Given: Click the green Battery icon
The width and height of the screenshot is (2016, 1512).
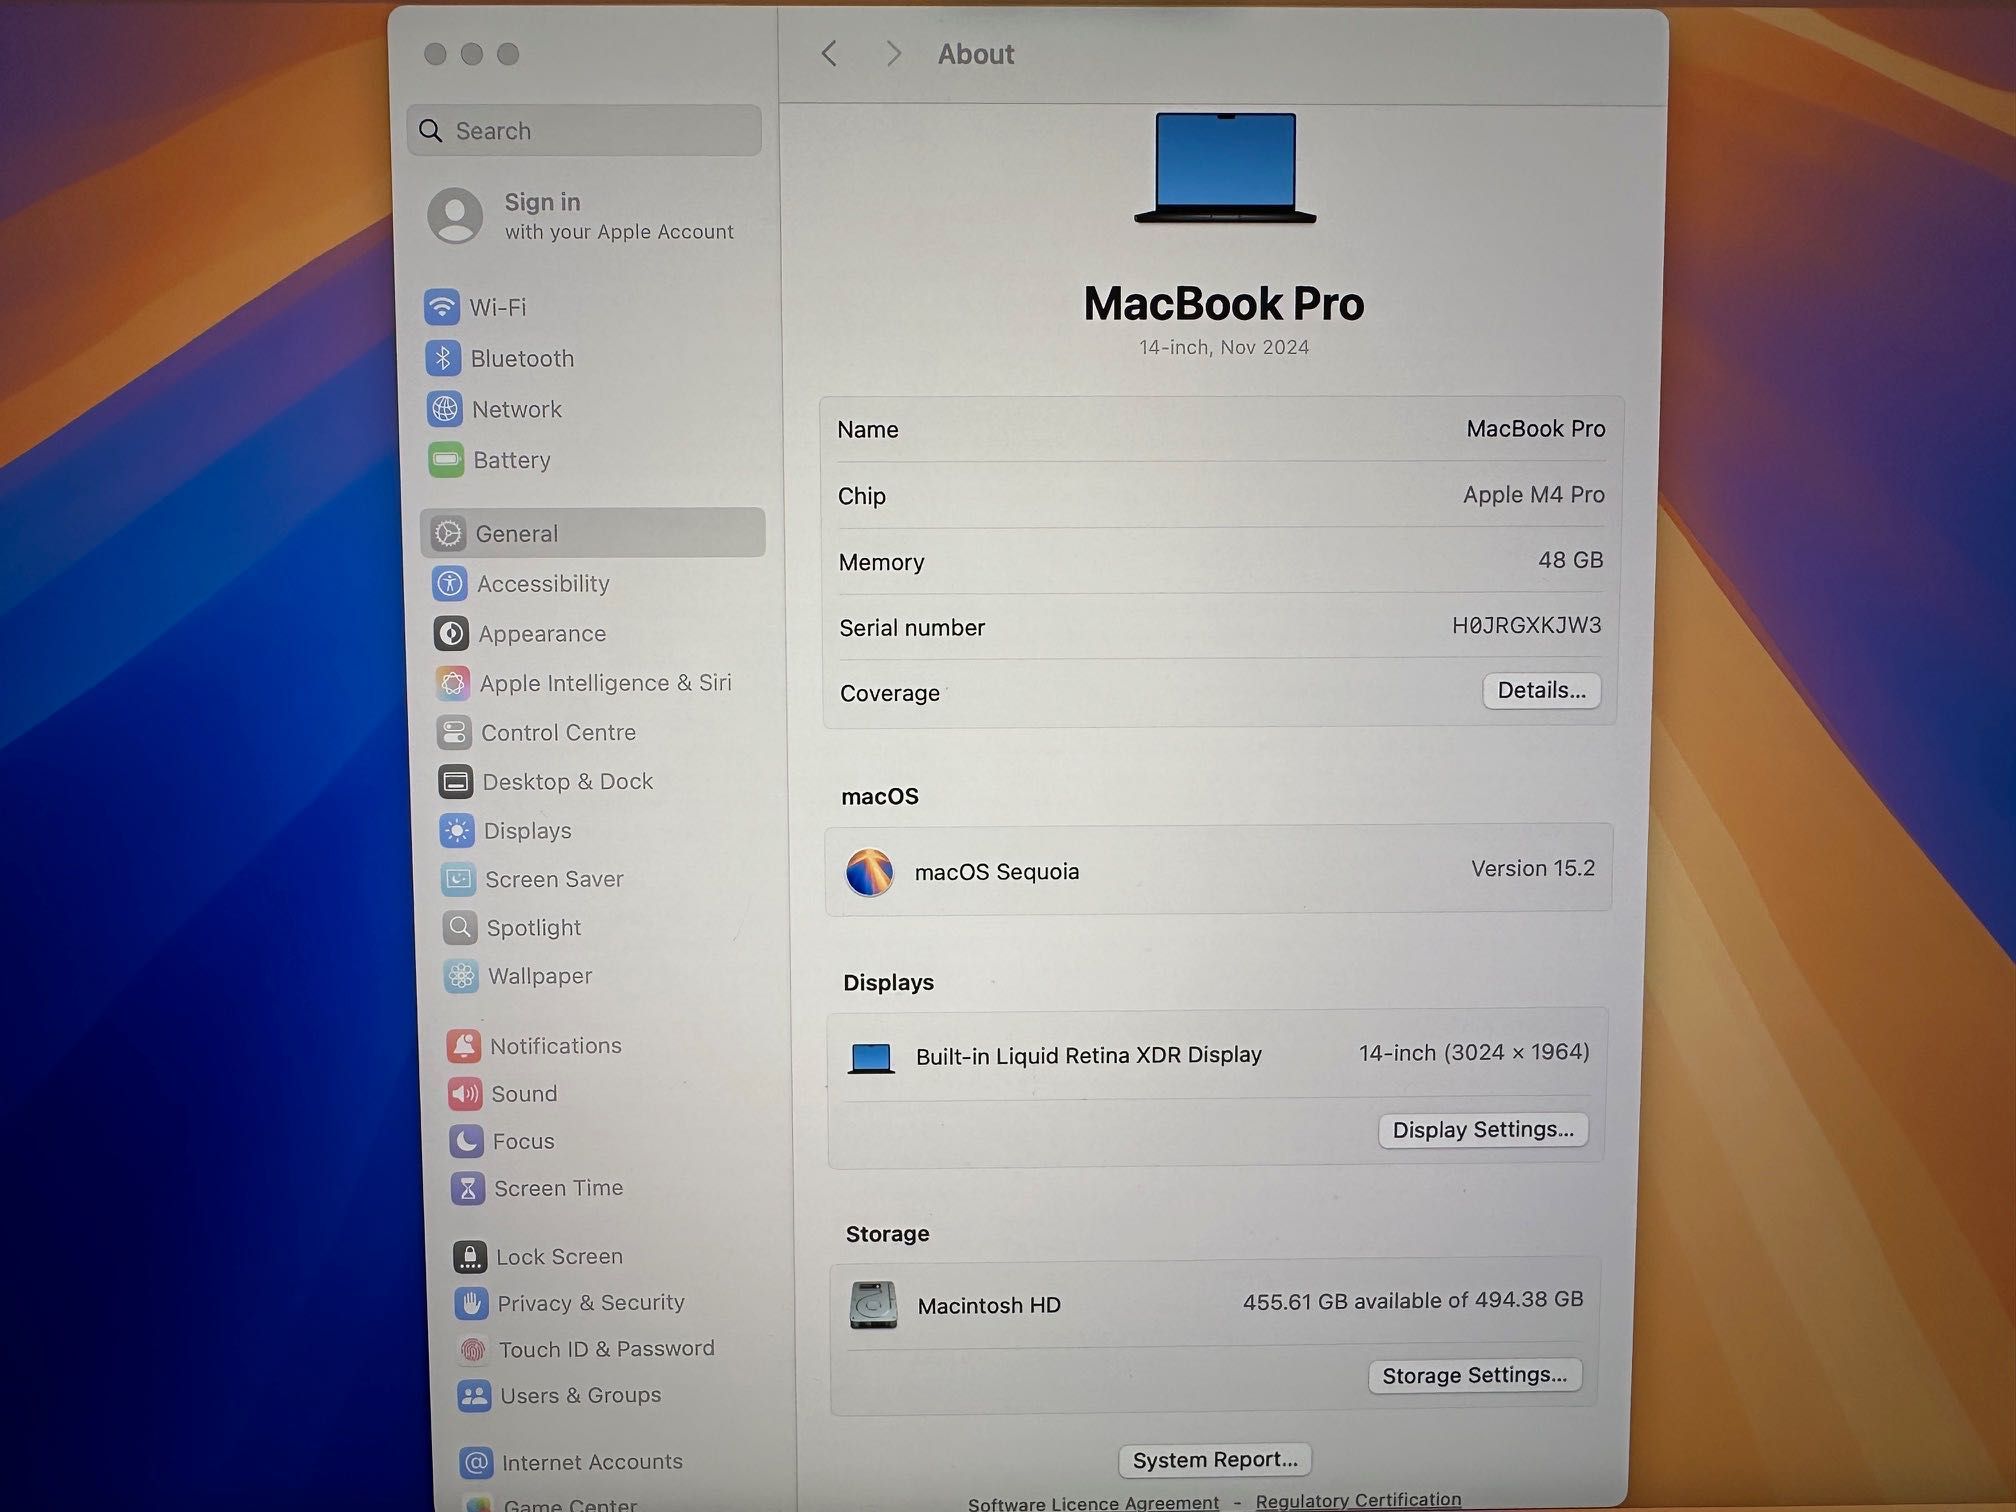Looking at the screenshot, I should [x=446, y=460].
